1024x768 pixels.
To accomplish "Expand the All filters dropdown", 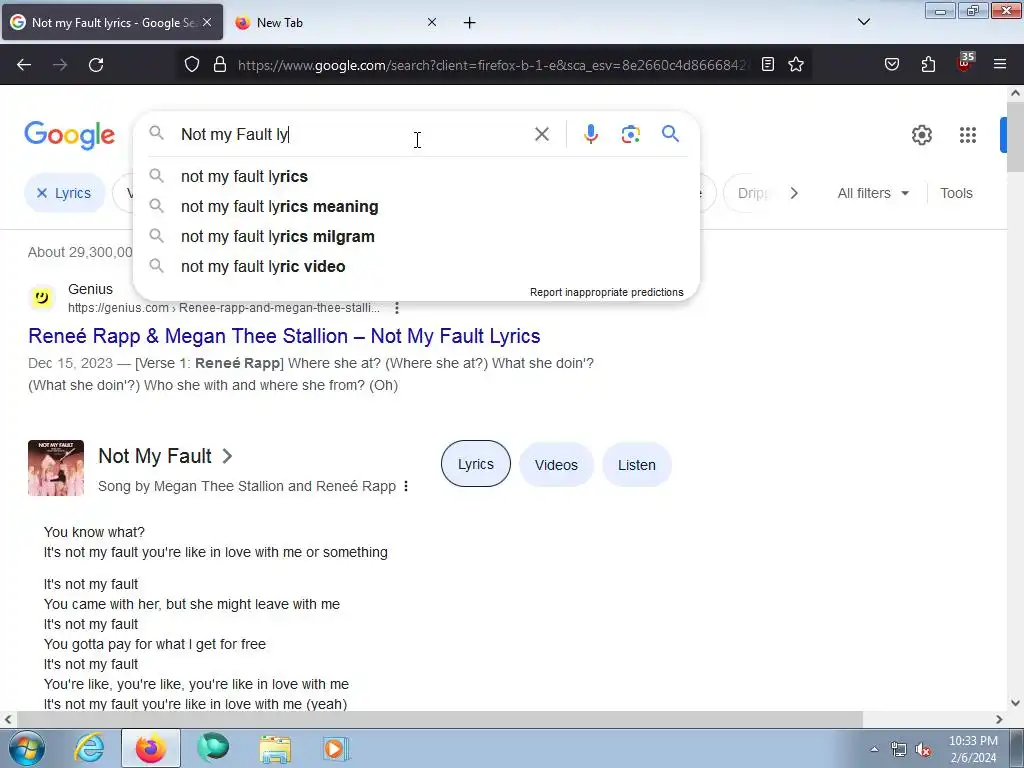I will click(873, 193).
